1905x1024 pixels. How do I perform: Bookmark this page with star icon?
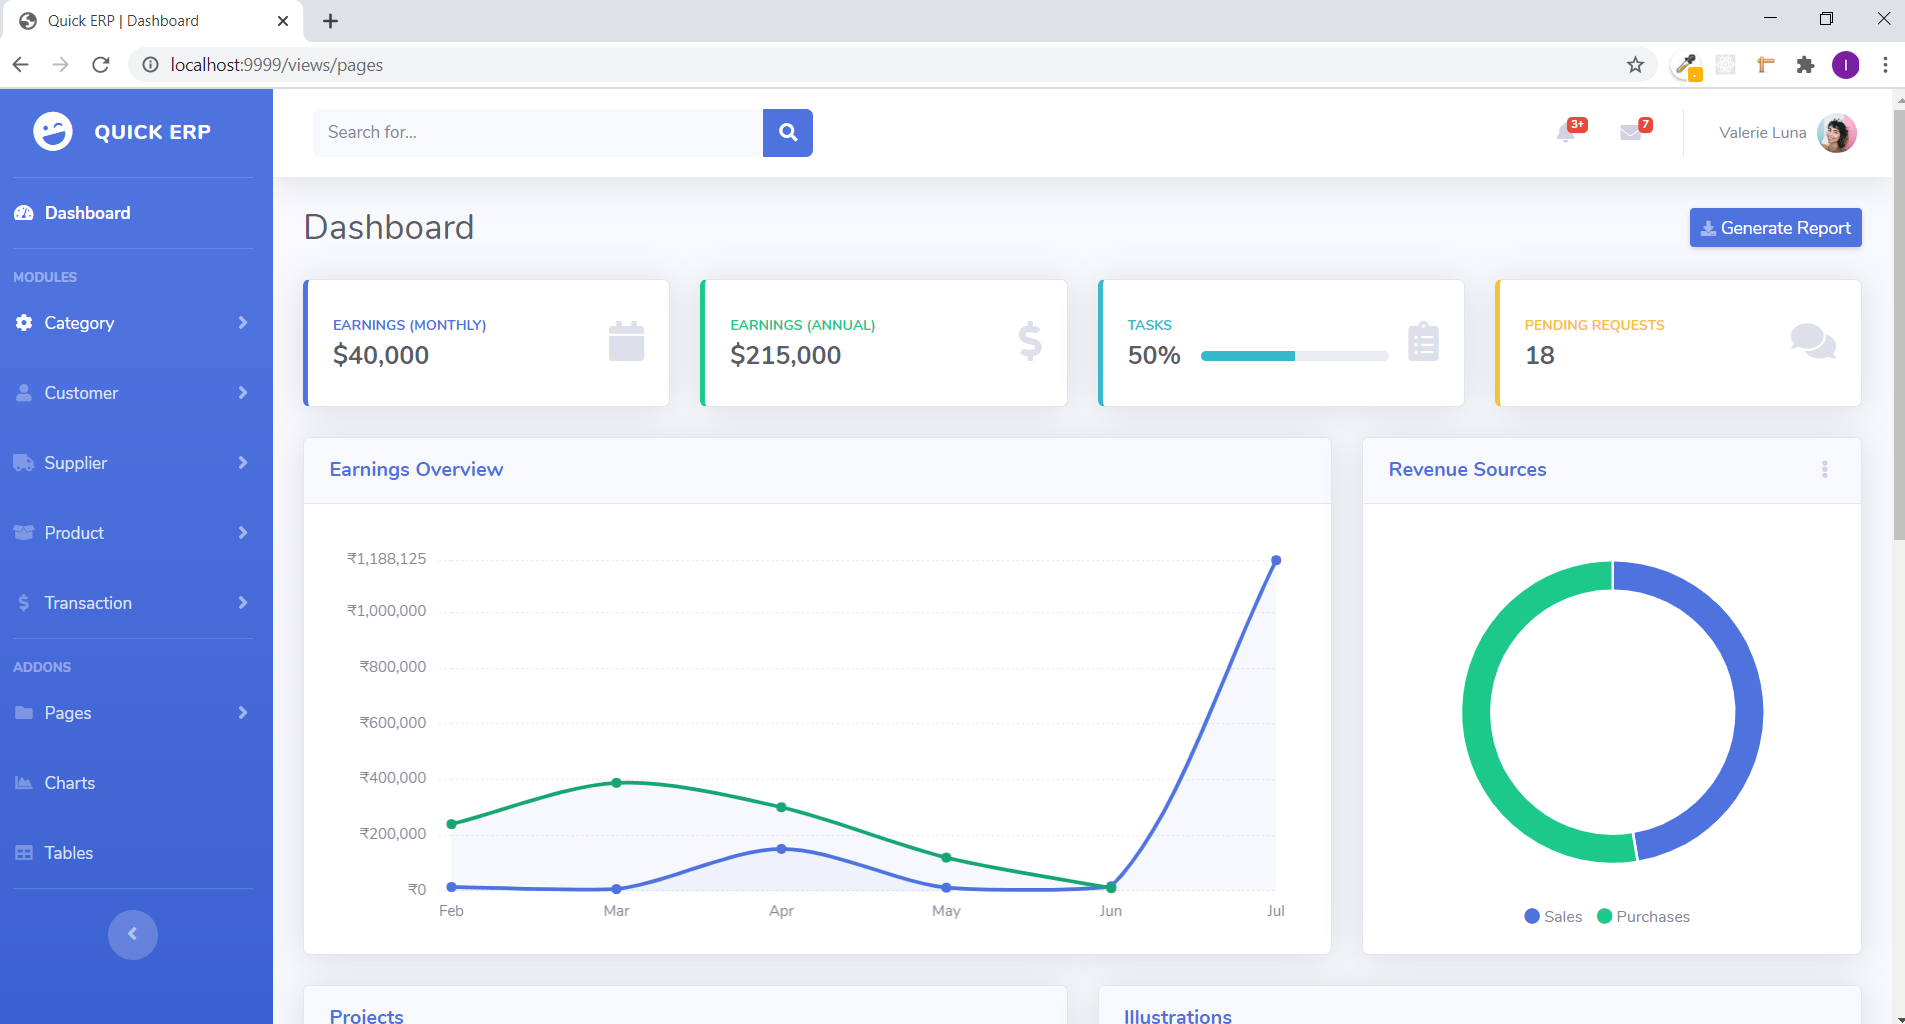[x=1635, y=65]
